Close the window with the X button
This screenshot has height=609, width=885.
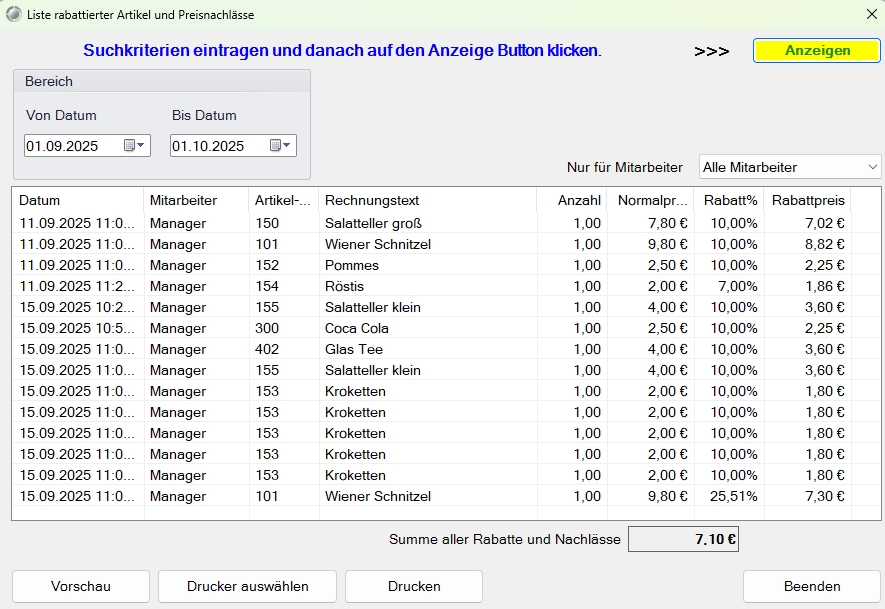[871, 14]
